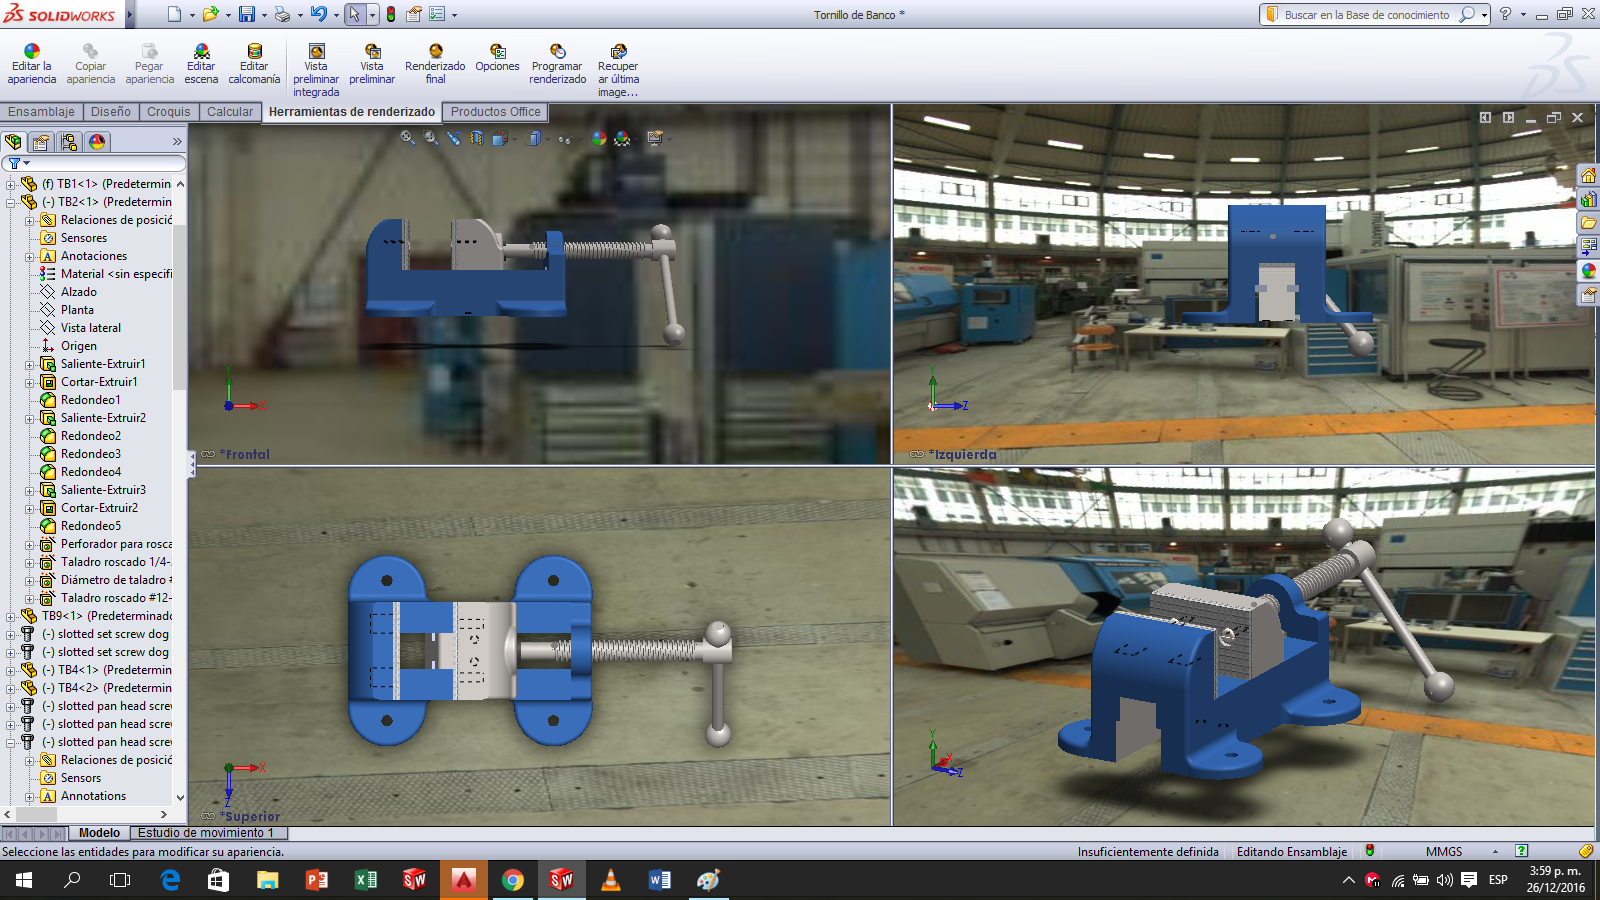Click the search magnifier in the knowledge base box
Screen dimensions: 1600x900
[x=1466, y=15]
